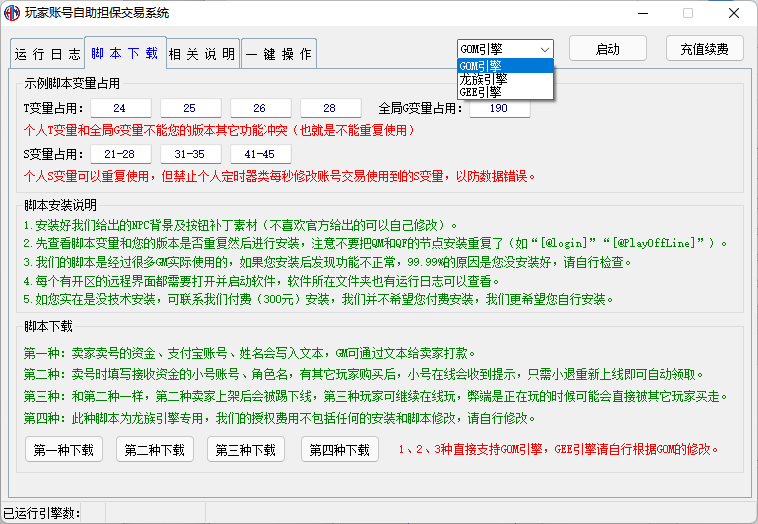This screenshot has height=524, width=758.
Task: Click instruction line 4 about 远程界面
Action: click(x=261, y=281)
